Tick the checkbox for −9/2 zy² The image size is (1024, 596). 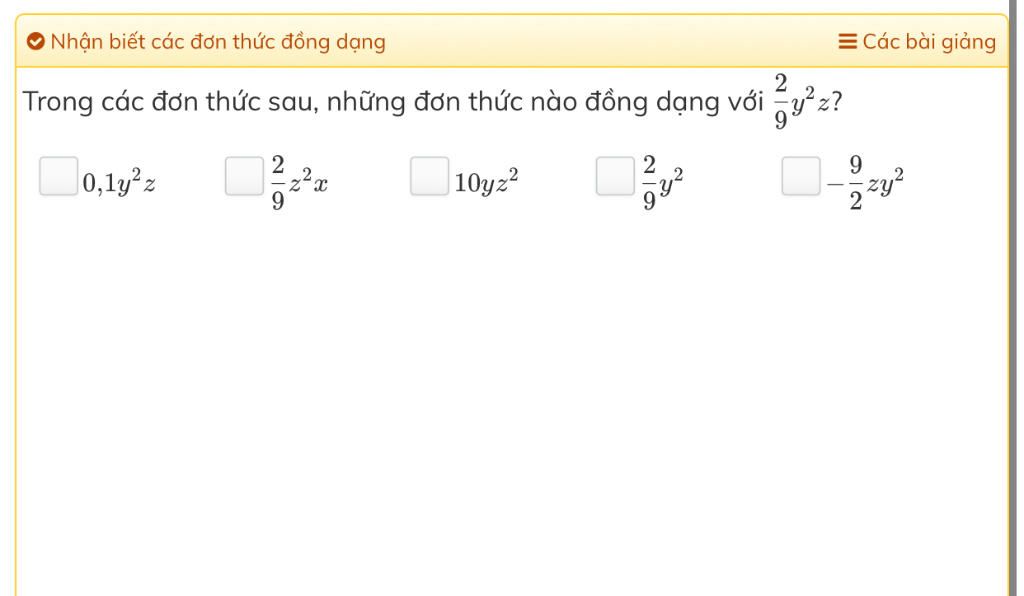pos(801,176)
